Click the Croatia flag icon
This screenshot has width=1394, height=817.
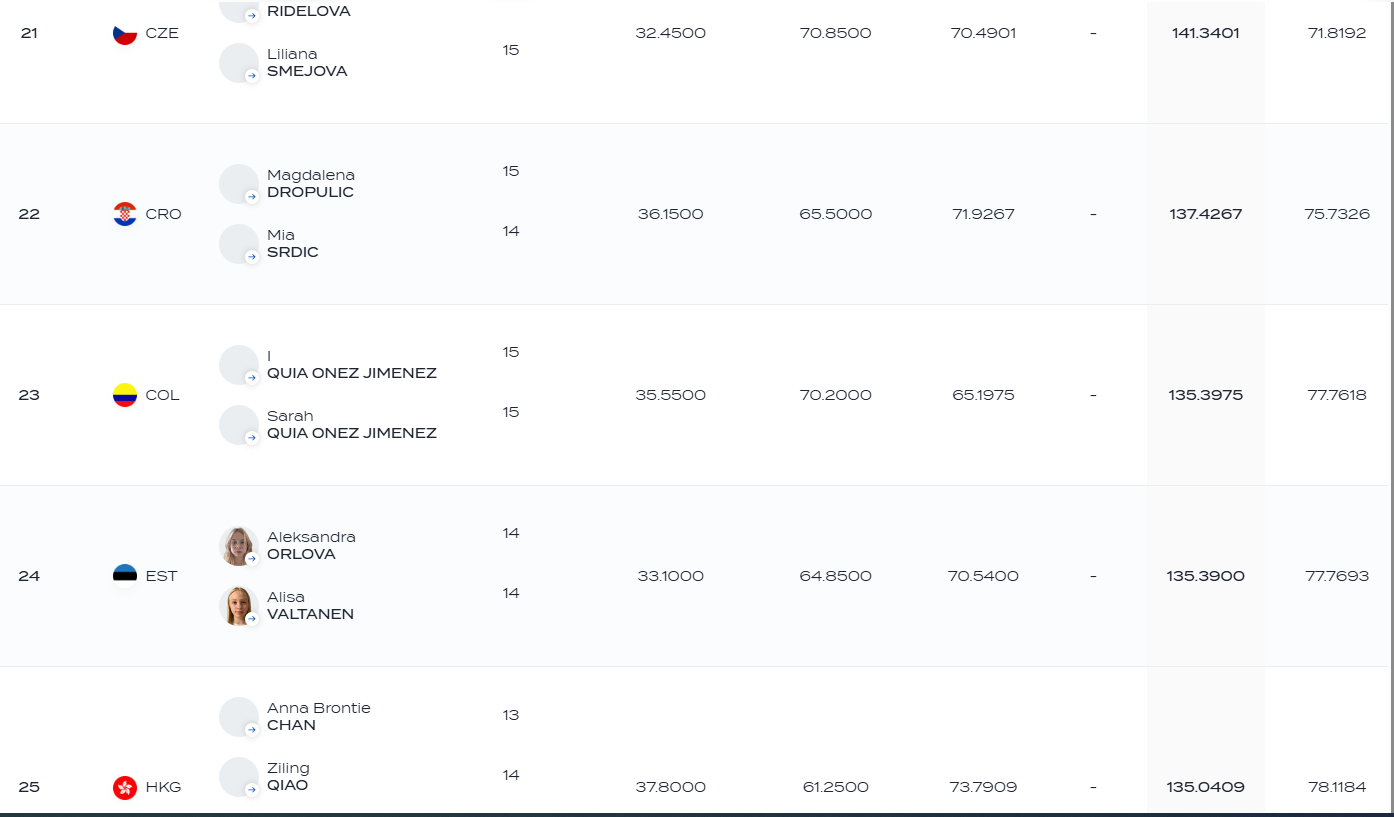[125, 214]
